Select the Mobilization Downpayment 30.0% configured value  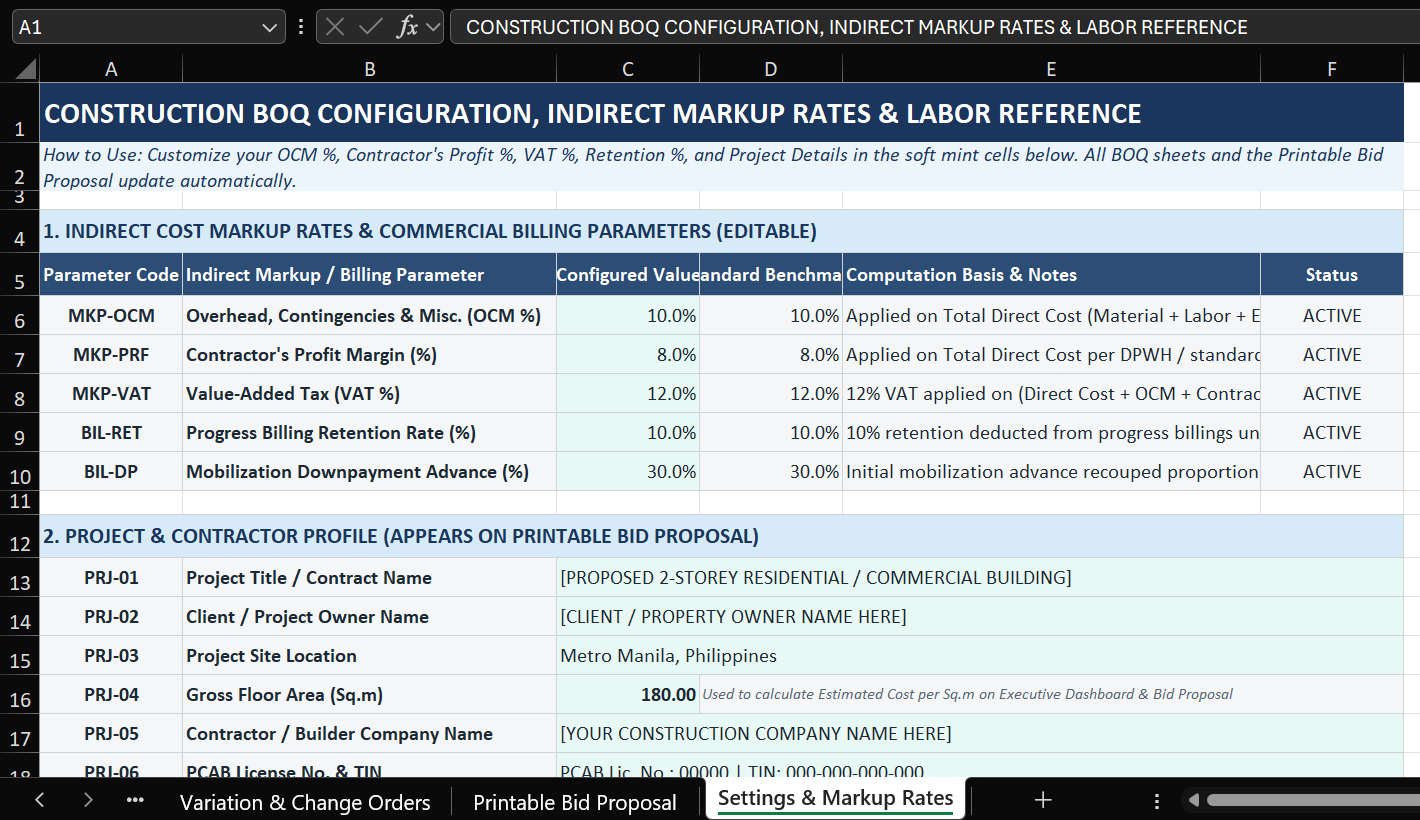[628, 472]
